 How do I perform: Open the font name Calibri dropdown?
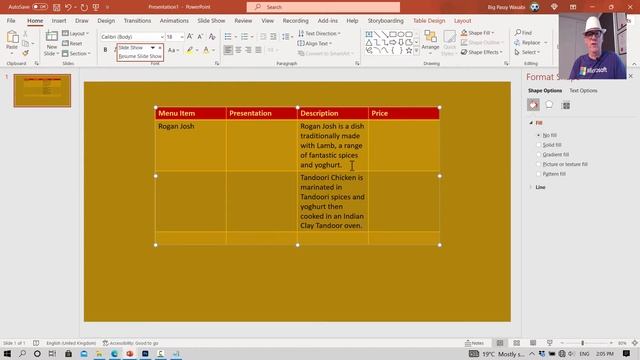pyautogui.click(x=162, y=37)
